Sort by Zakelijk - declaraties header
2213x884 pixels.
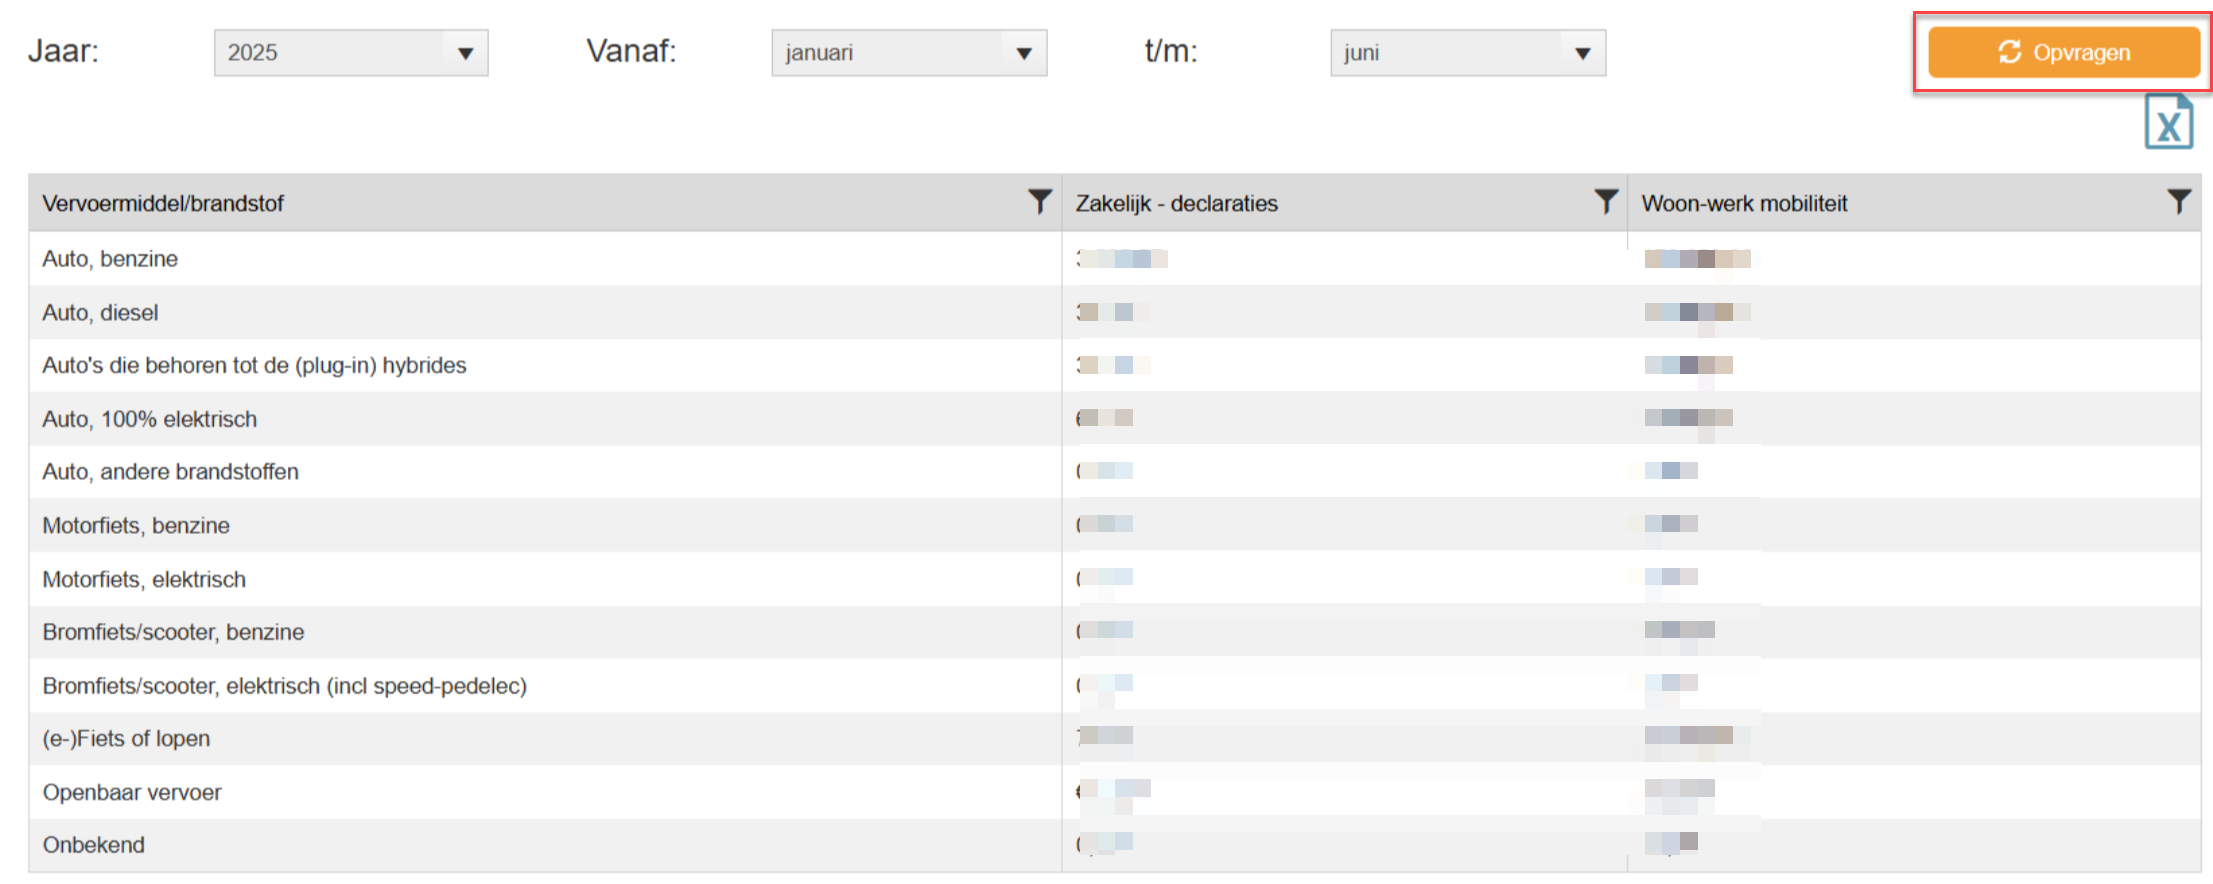pyautogui.click(x=1177, y=203)
